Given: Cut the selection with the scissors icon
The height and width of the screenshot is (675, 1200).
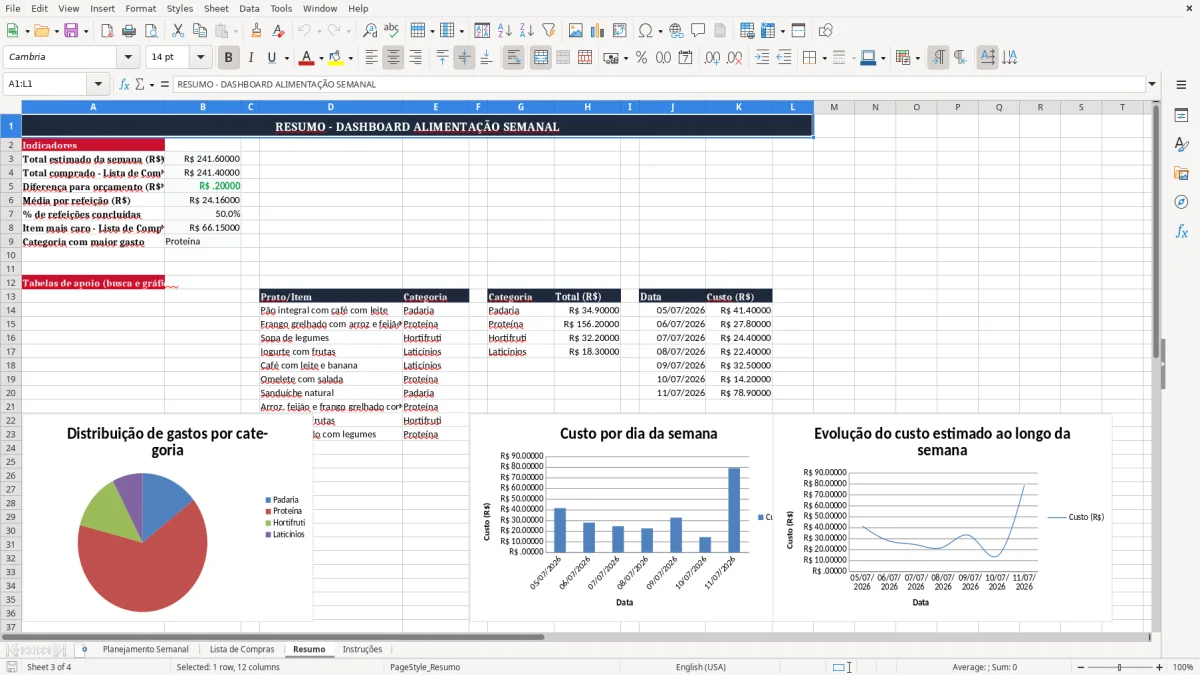Looking at the screenshot, I should click(x=177, y=31).
